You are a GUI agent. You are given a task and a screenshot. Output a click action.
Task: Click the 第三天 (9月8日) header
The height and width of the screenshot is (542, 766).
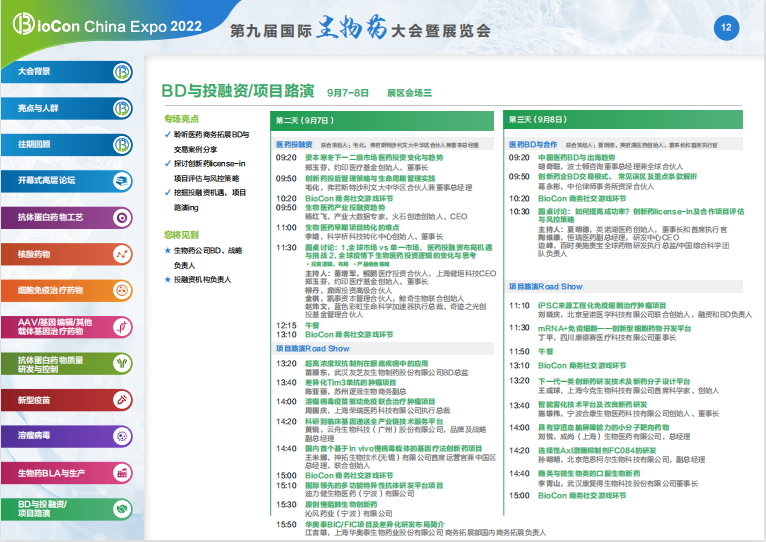point(536,120)
